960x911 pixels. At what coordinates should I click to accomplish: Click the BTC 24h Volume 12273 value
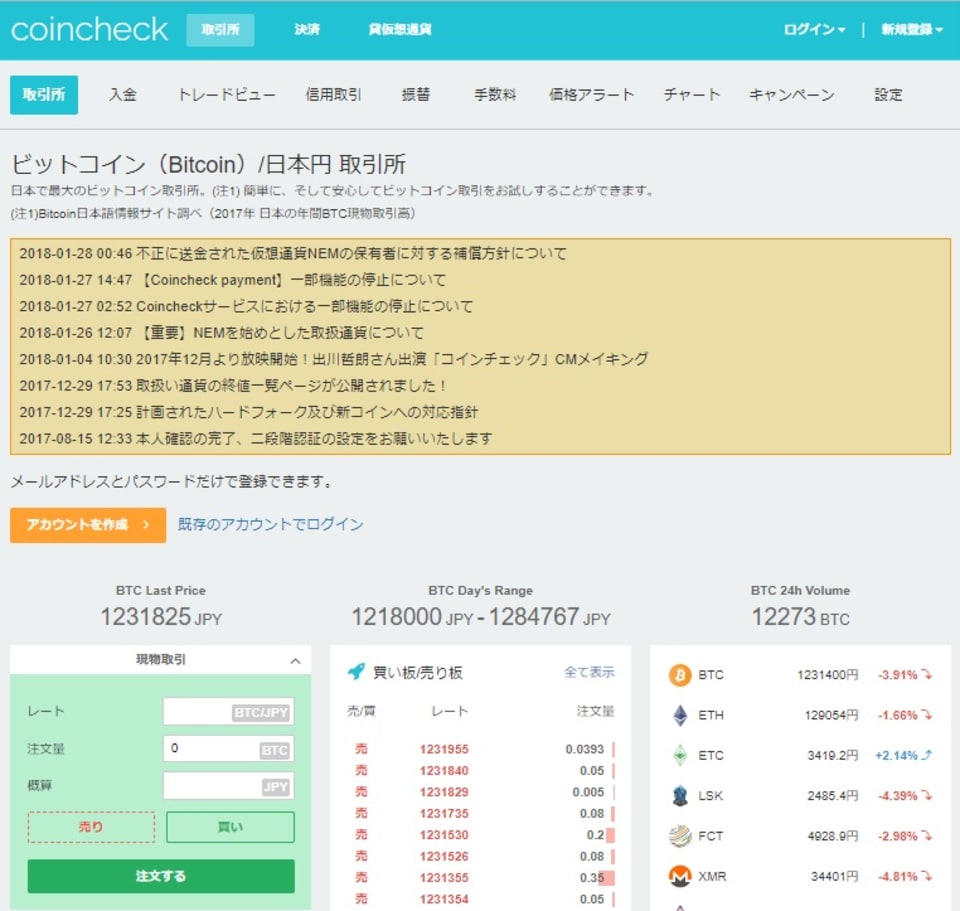pyautogui.click(x=784, y=617)
